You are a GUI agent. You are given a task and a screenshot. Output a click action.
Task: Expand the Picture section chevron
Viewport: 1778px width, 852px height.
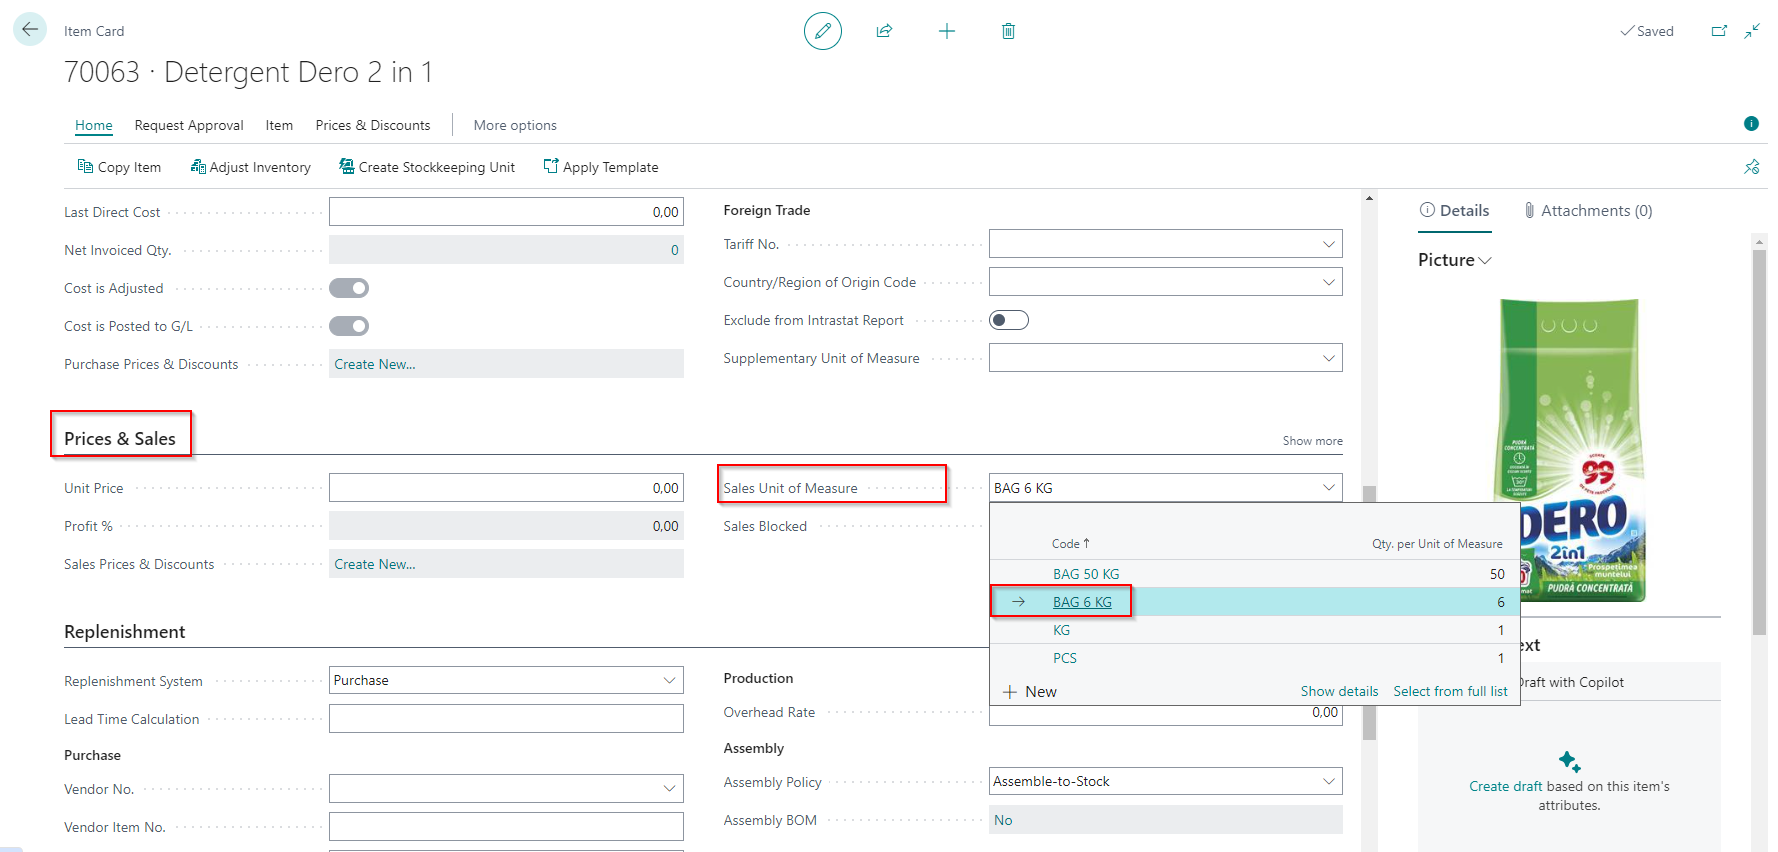[1485, 261]
